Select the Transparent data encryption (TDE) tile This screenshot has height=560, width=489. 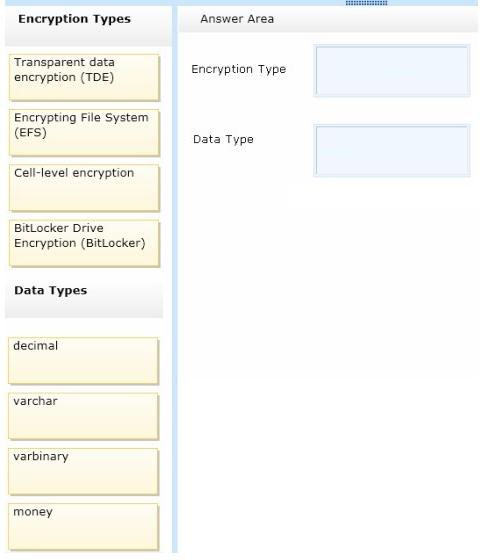84,78
